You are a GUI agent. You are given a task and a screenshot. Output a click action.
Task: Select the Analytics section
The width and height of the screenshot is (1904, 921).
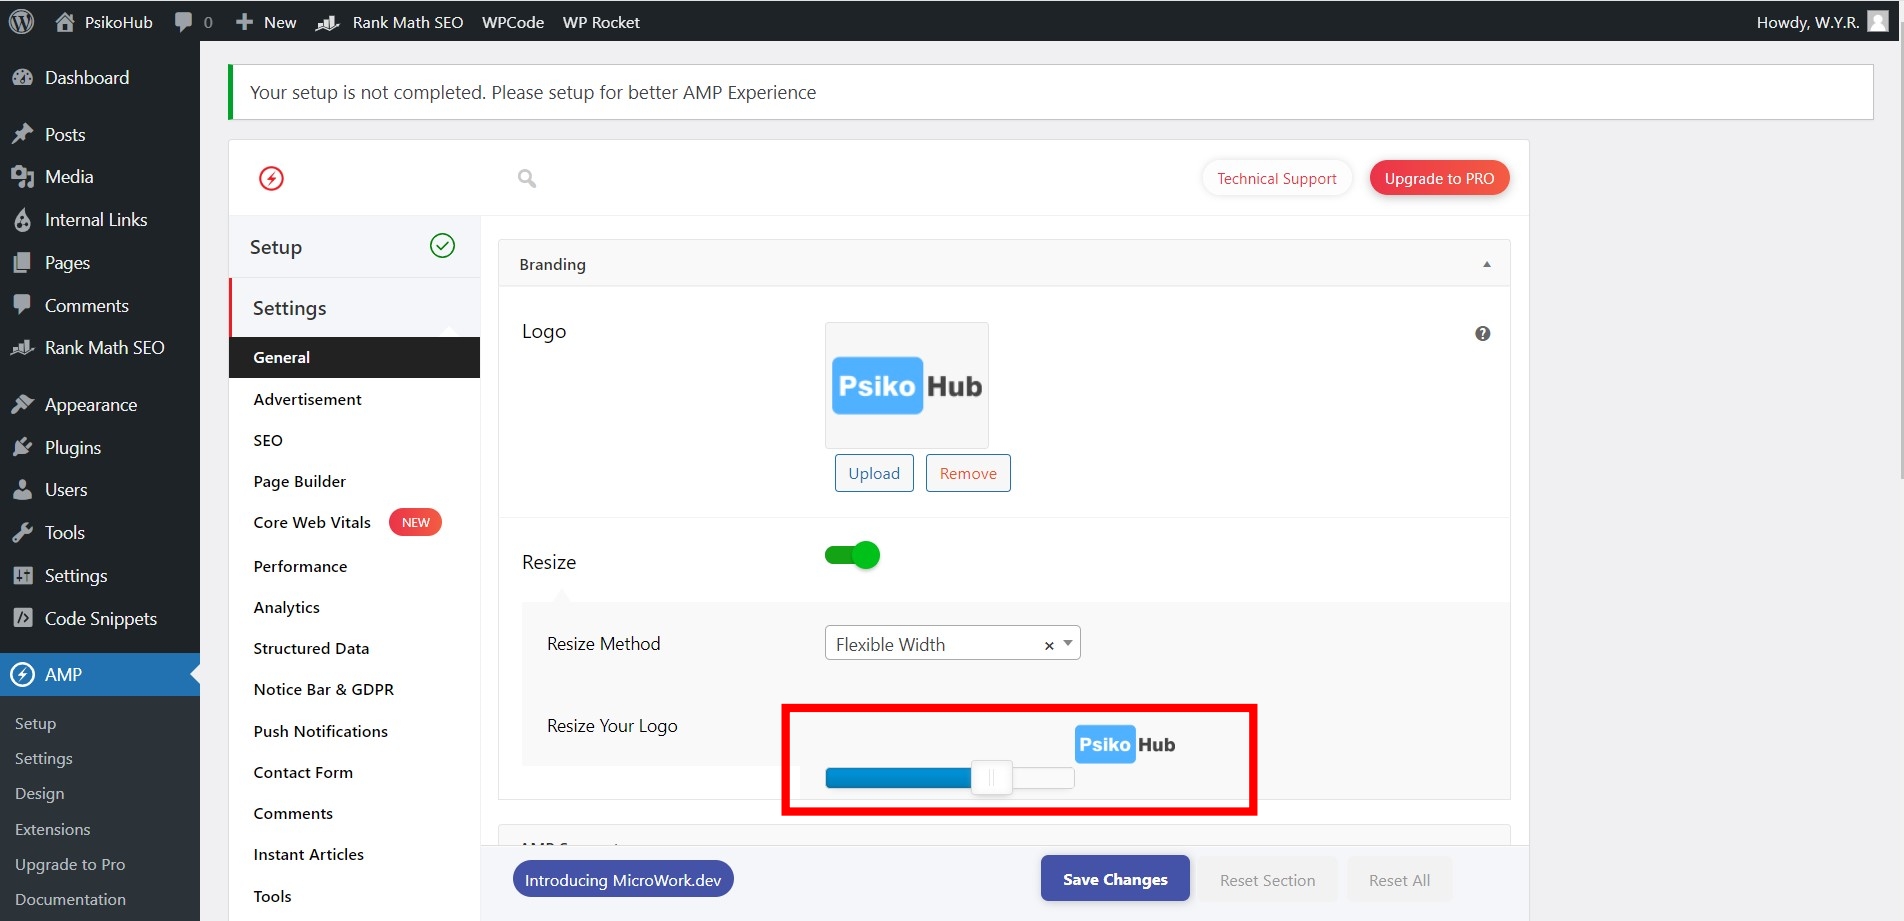click(x=286, y=607)
